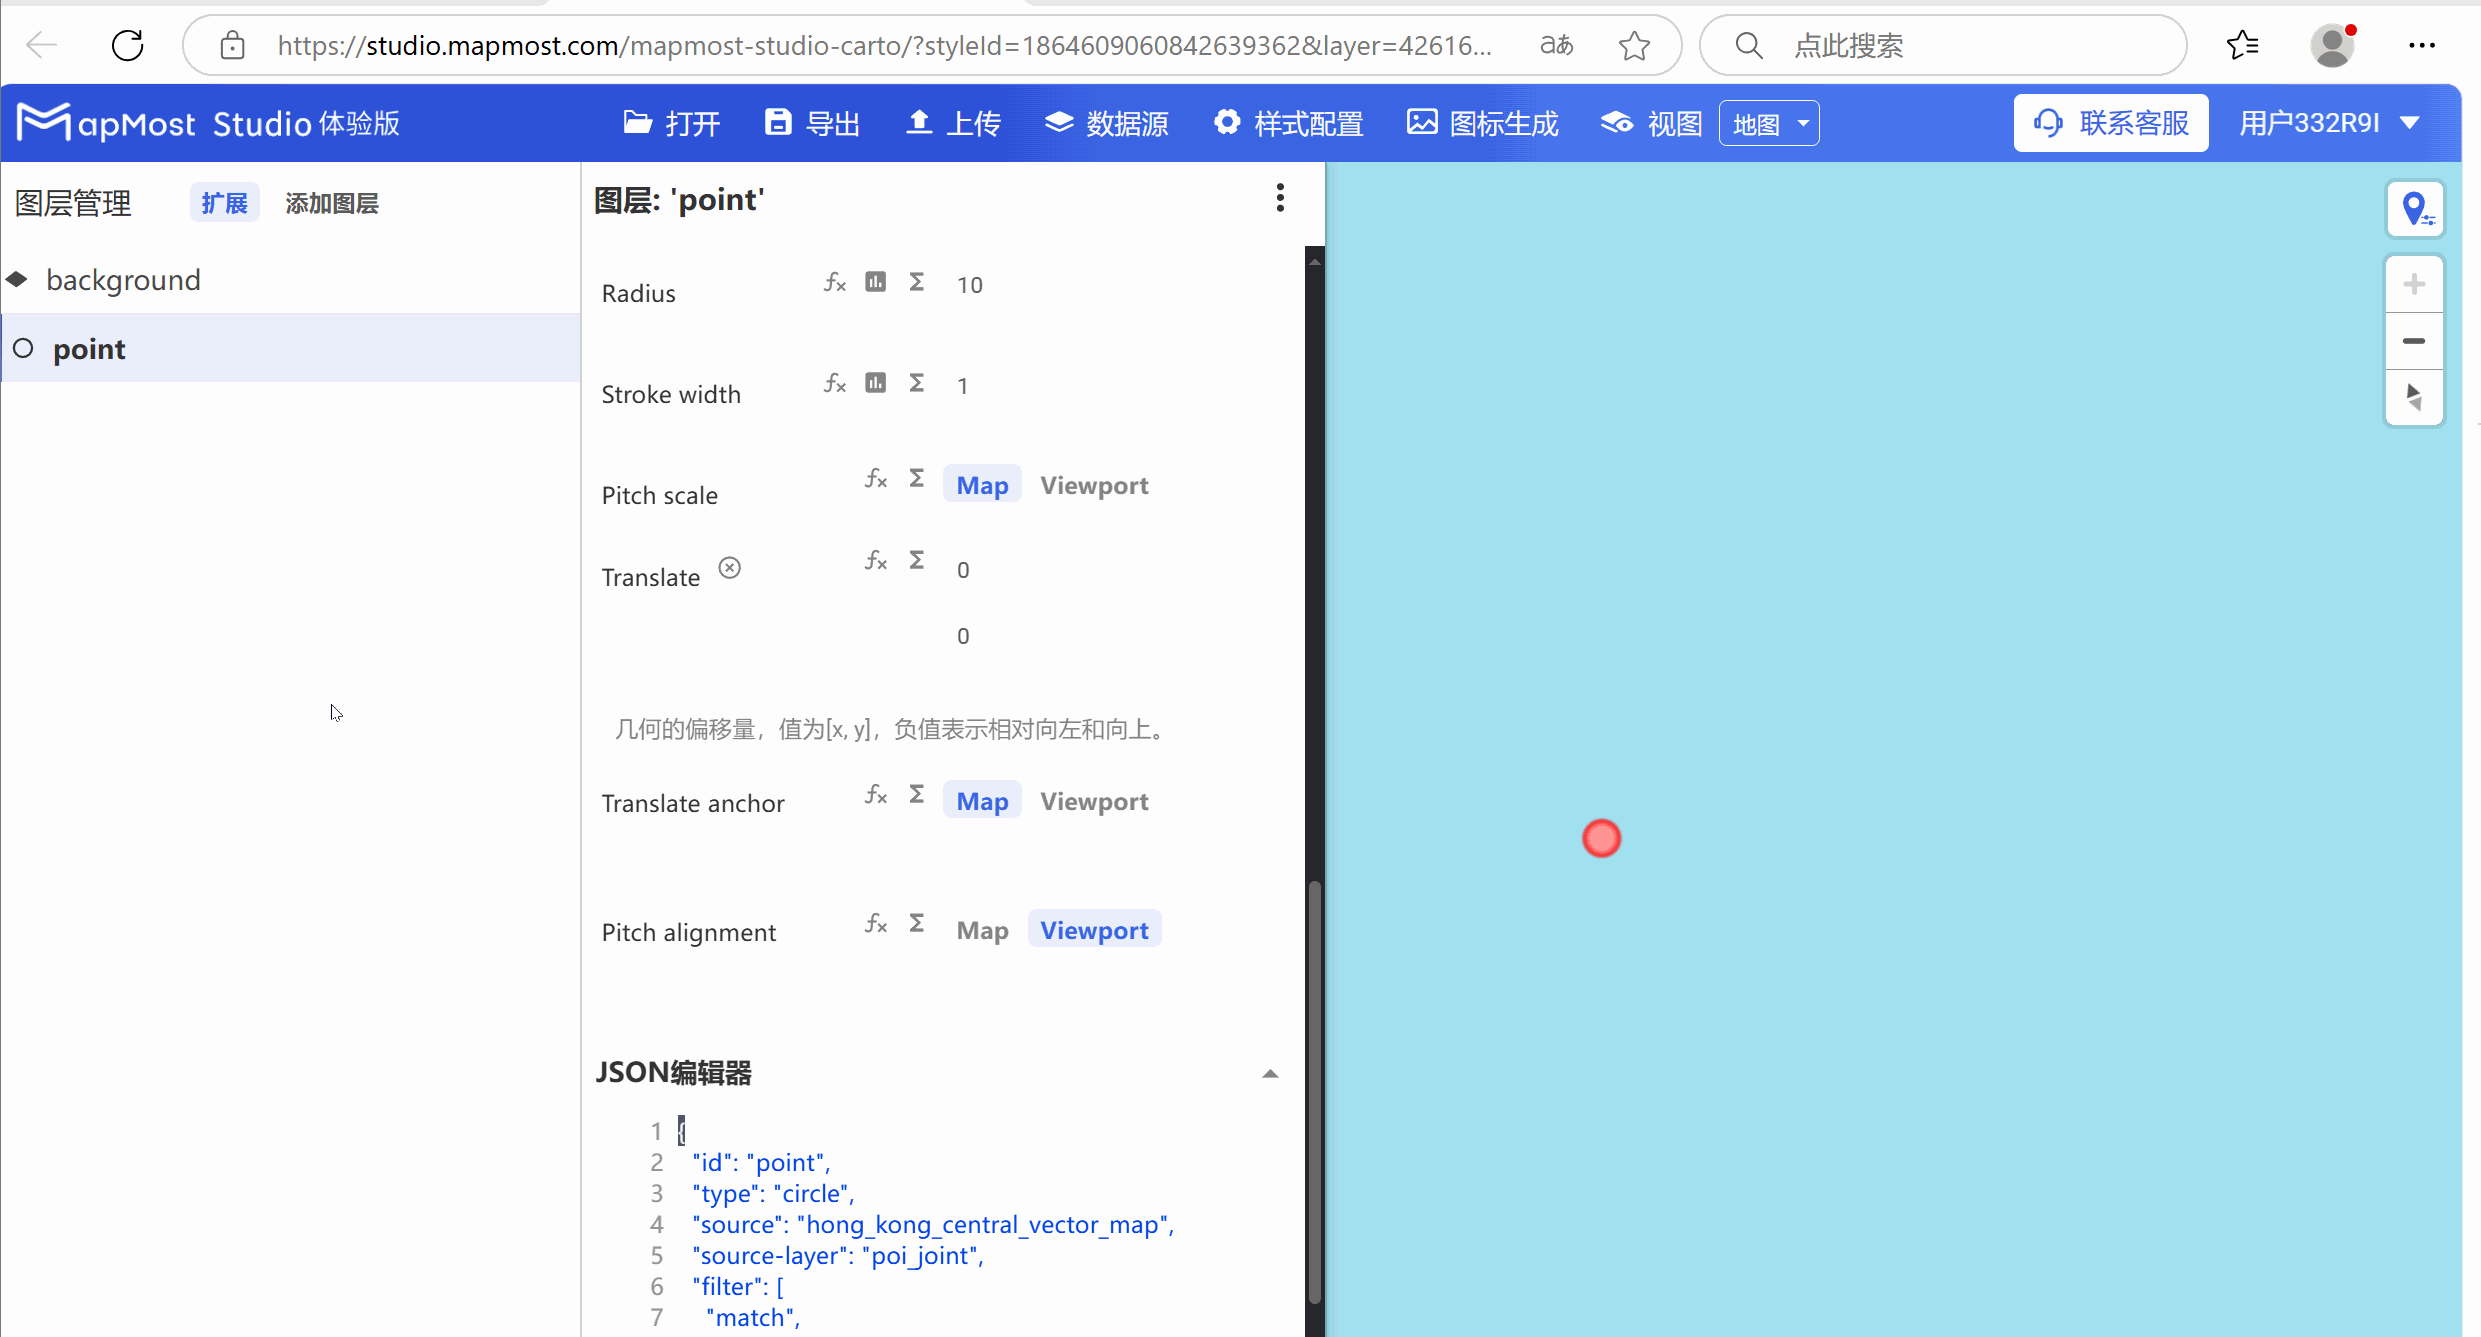Zoom out the map with minus button
The height and width of the screenshot is (1337, 2481).
[x=2414, y=341]
